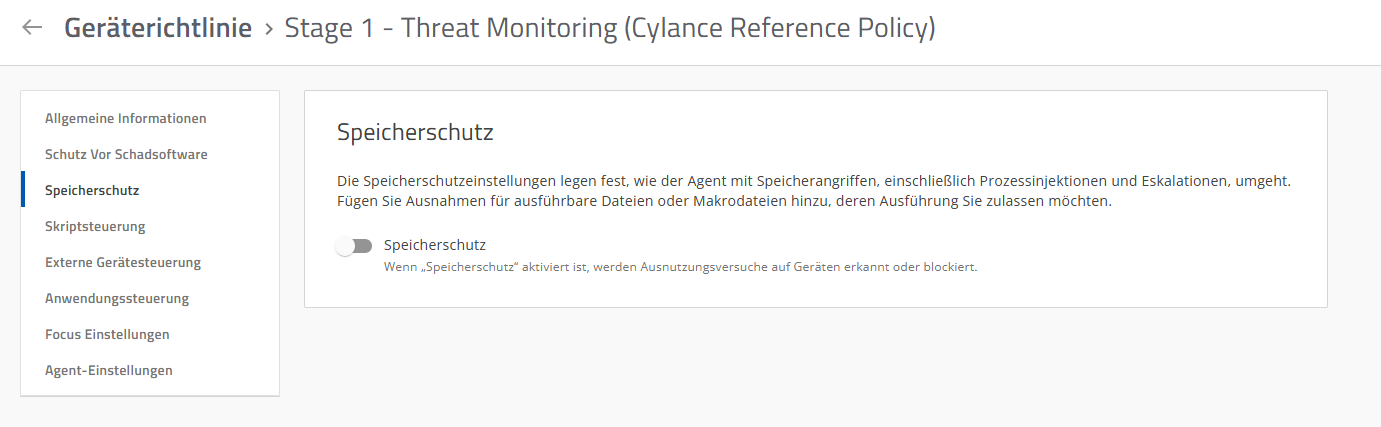Open Allgemeine Informationen section
Image resolution: width=1381 pixels, height=427 pixels.
(126, 118)
